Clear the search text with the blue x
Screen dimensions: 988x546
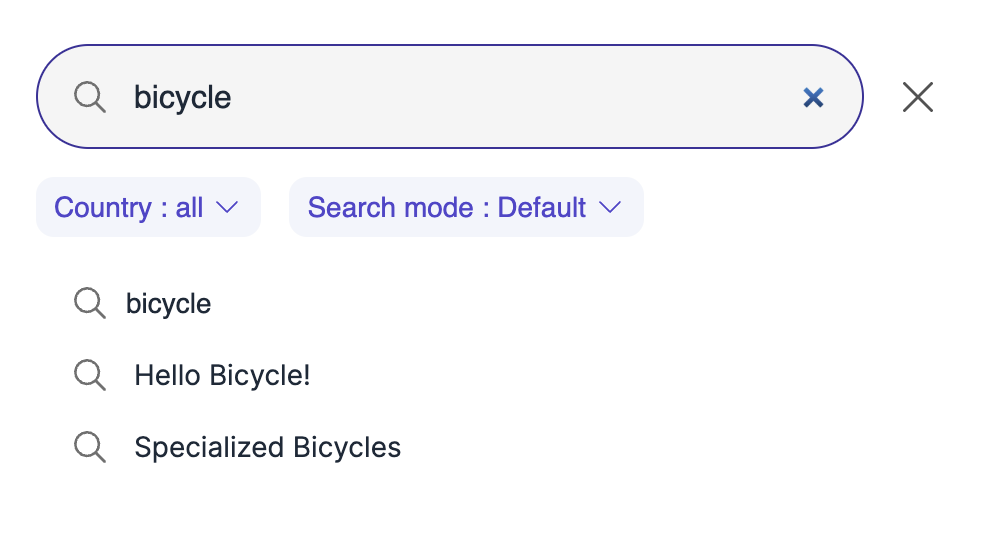tap(813, 97)
